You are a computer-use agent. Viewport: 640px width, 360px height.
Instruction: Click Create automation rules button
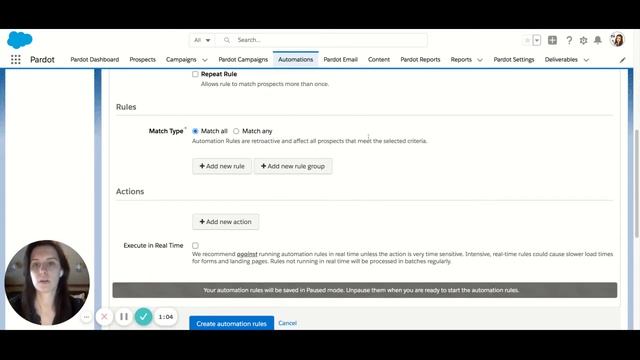point(231,323)
